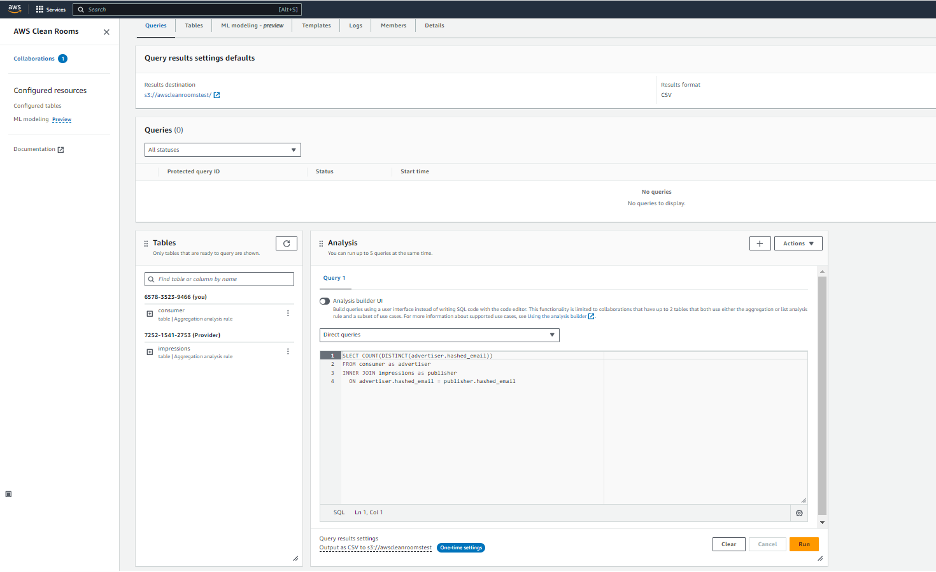Viewport: 936px width, 572px height.
Task: Add a new query tab
Action: click(759, 244)
